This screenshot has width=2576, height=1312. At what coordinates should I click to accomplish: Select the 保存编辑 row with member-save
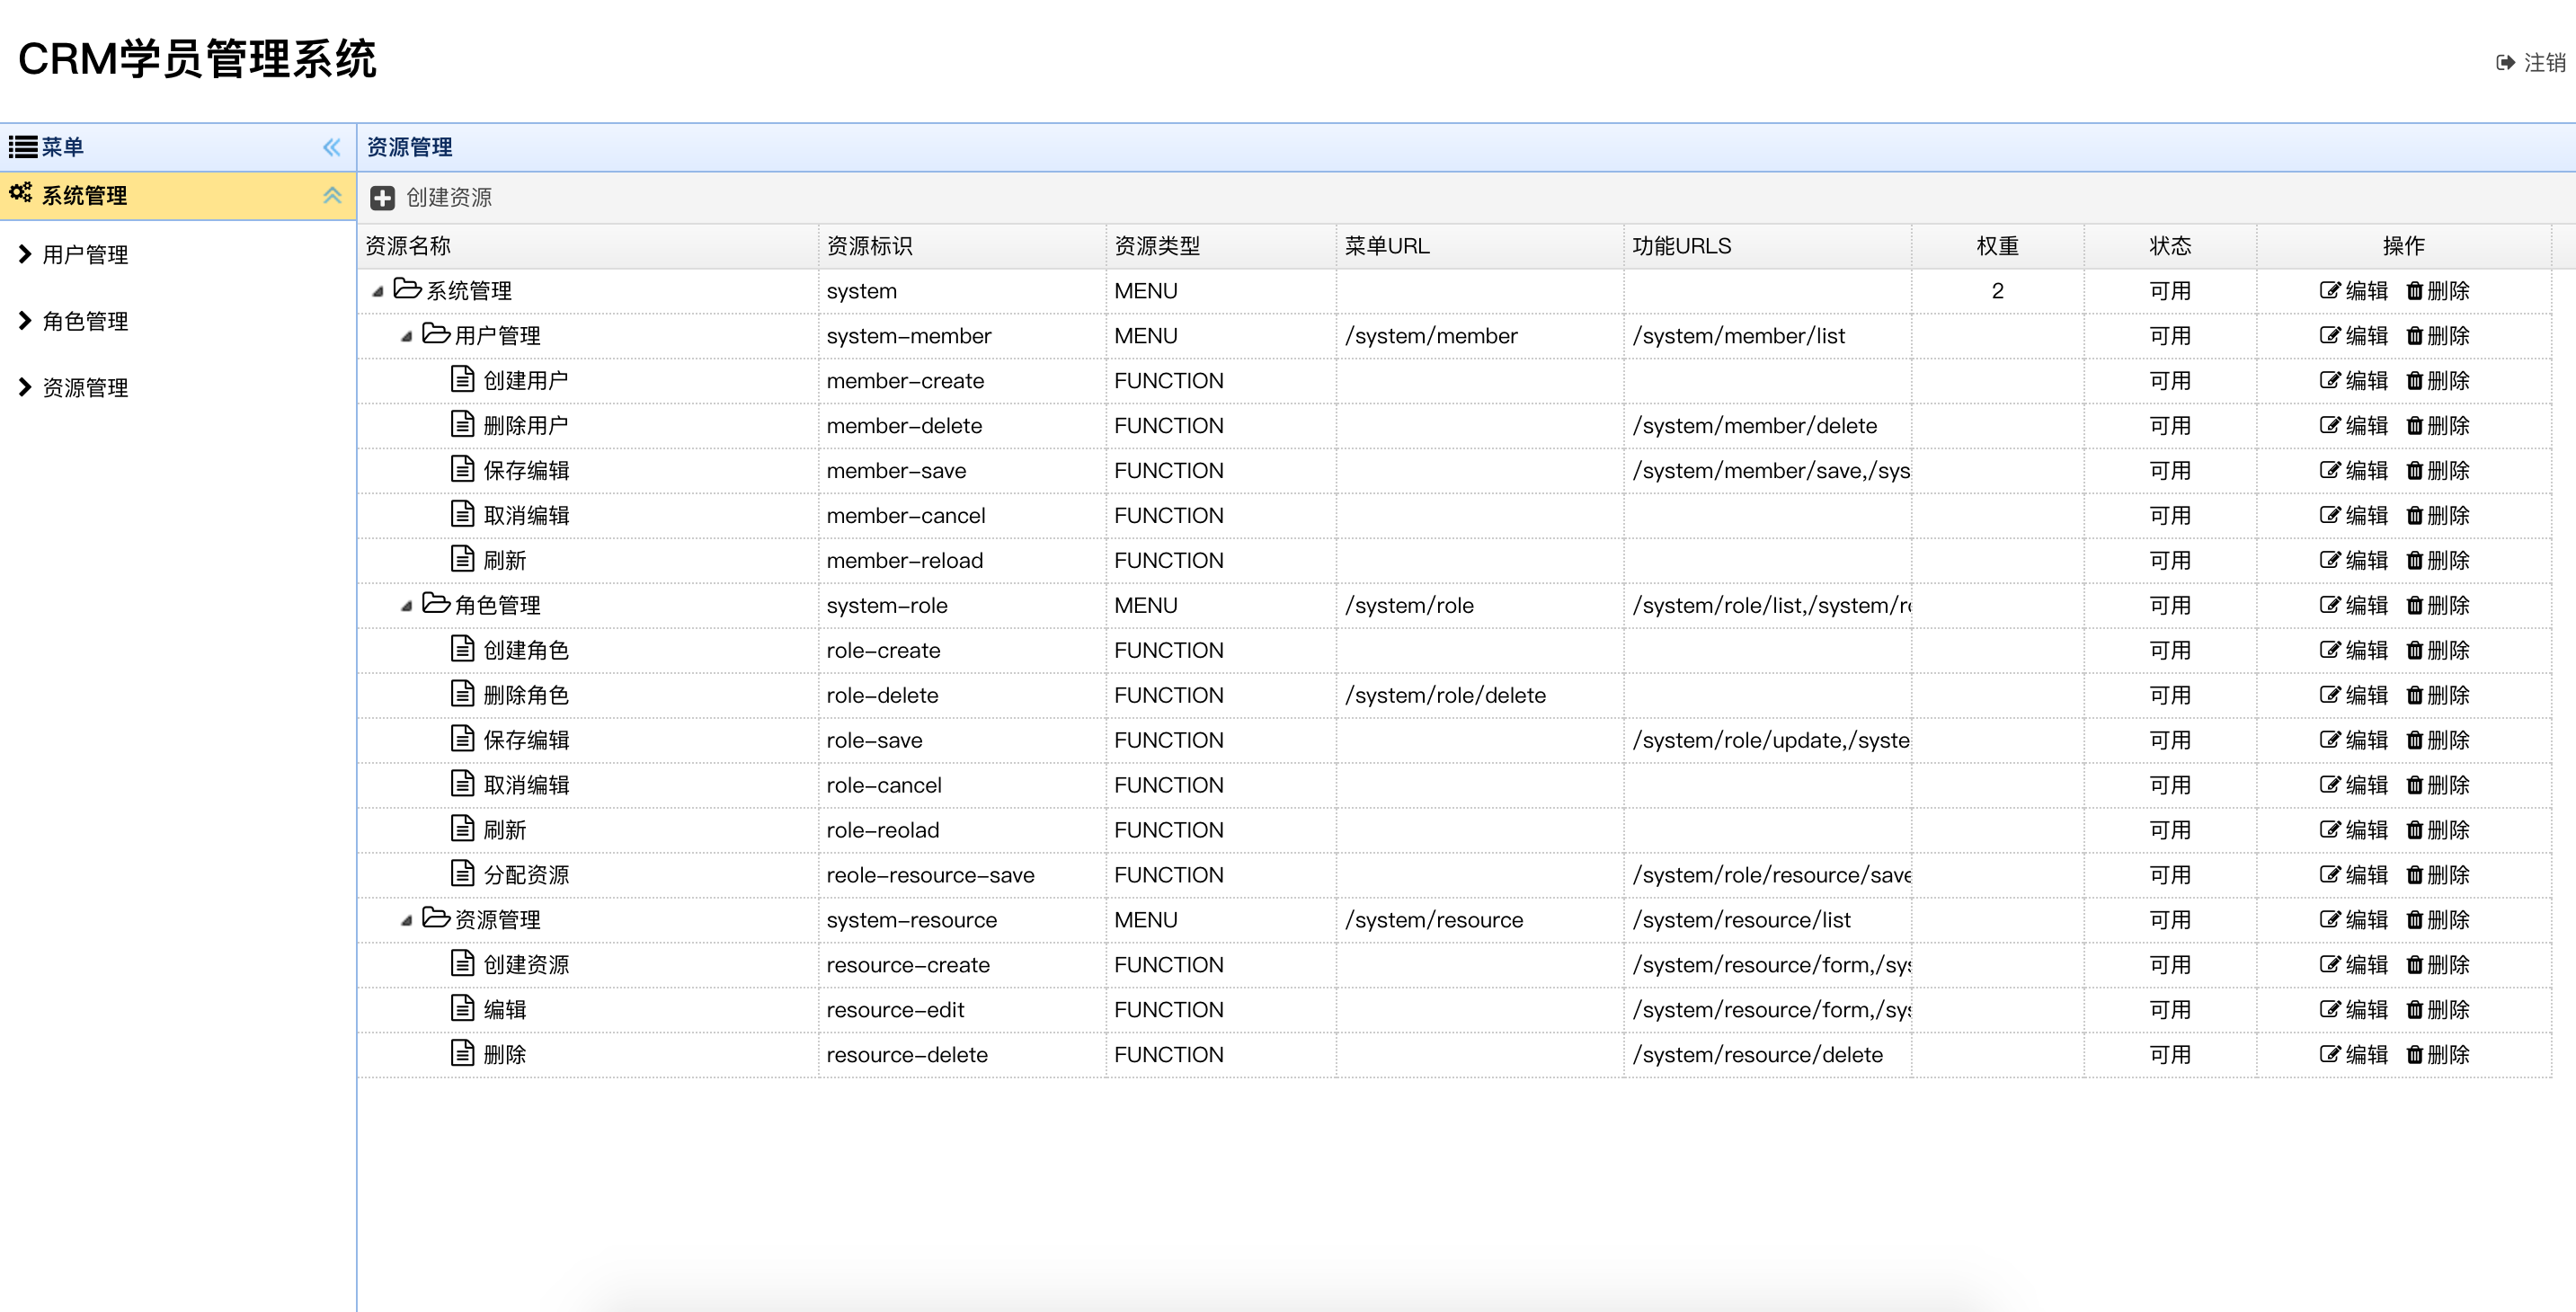(x=1455, y=471)
